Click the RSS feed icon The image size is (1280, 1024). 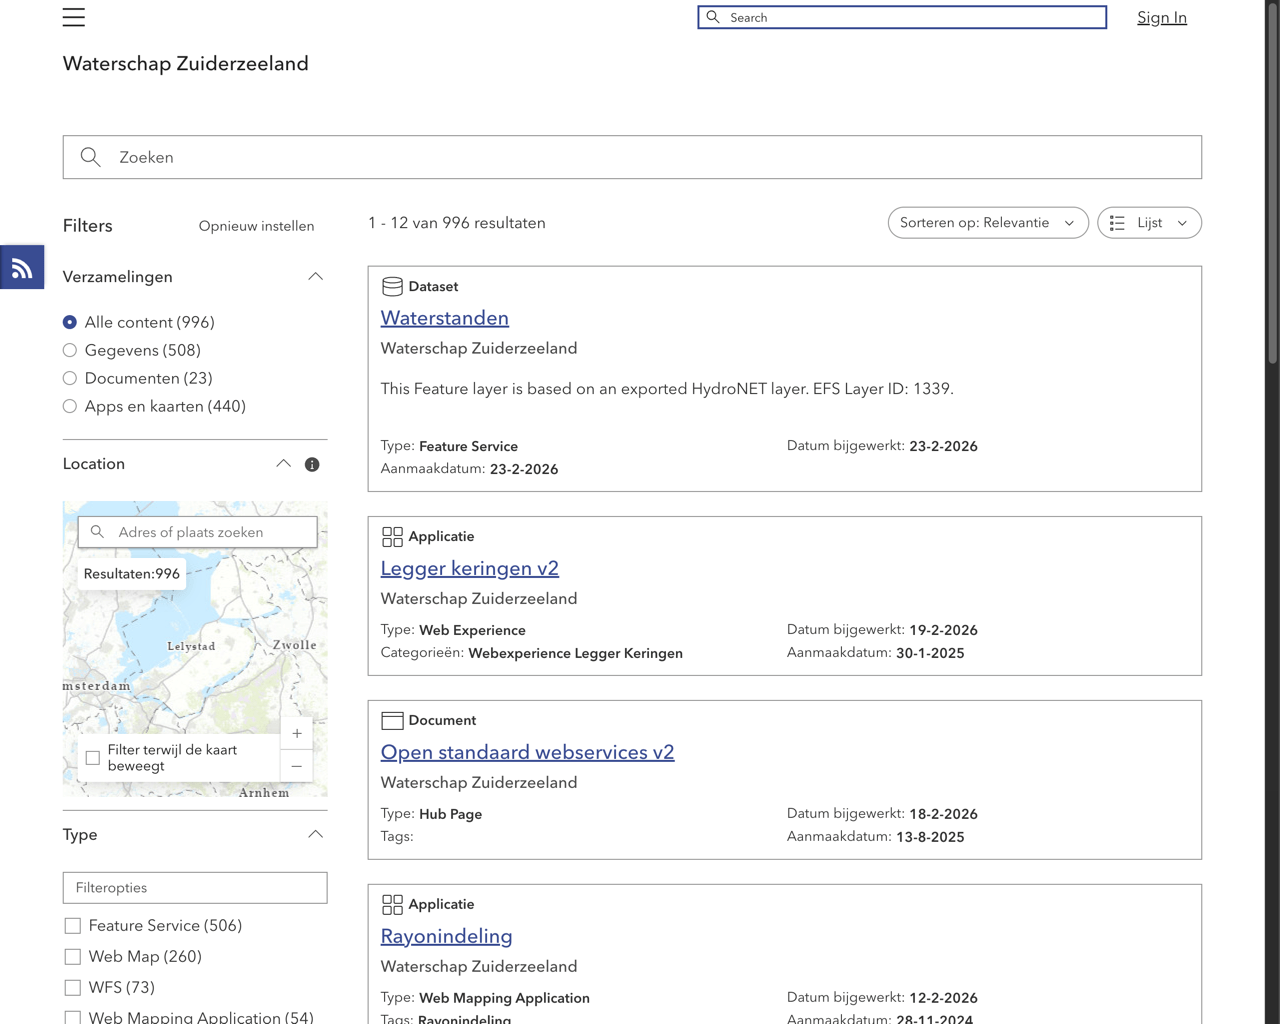(x=22, y=268)
